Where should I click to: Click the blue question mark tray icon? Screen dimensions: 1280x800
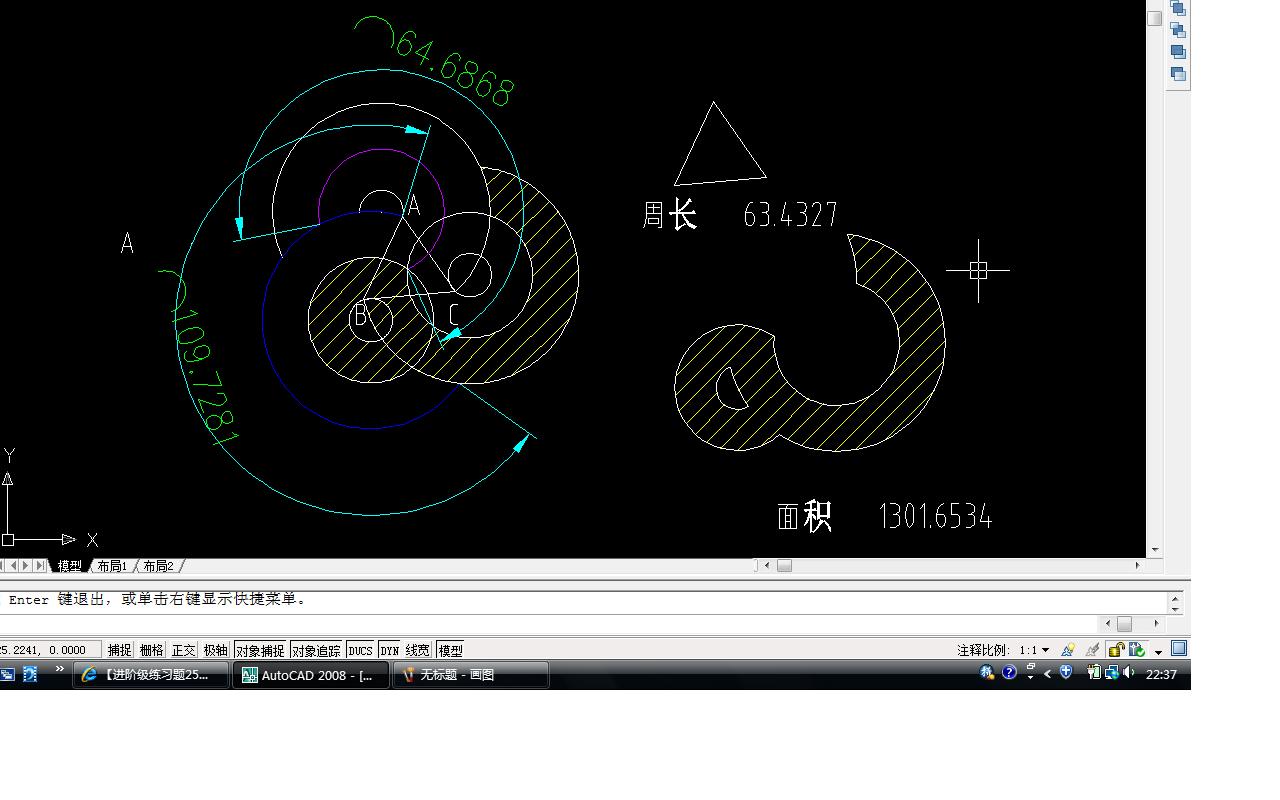pyautogui.click(x=1009, y=672)
